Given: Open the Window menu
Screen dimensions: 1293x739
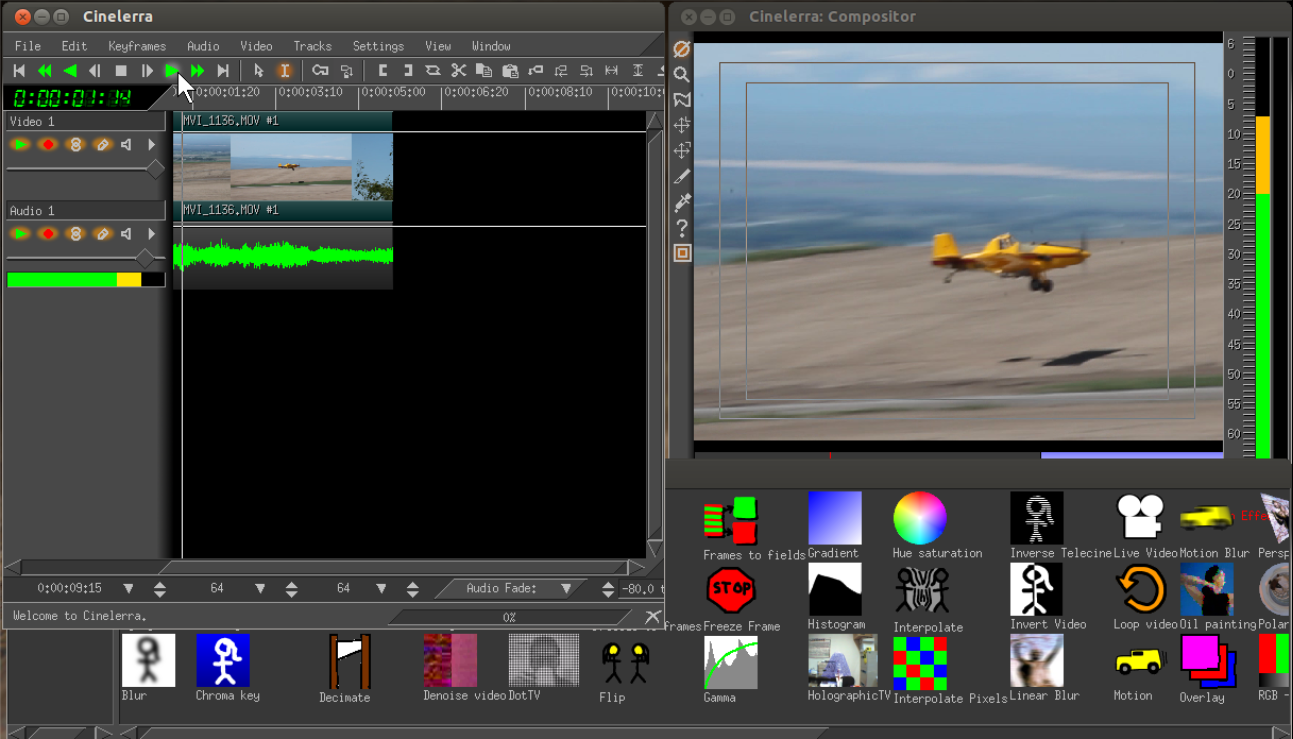Looking at the screenshot, I should click(491, 46).
